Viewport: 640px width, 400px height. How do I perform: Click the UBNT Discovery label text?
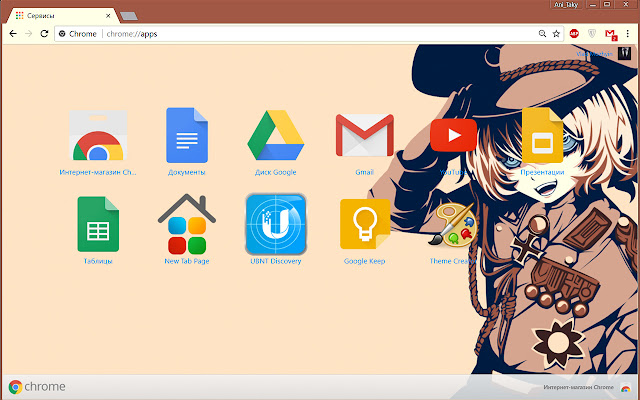click(x=276, y=261)
